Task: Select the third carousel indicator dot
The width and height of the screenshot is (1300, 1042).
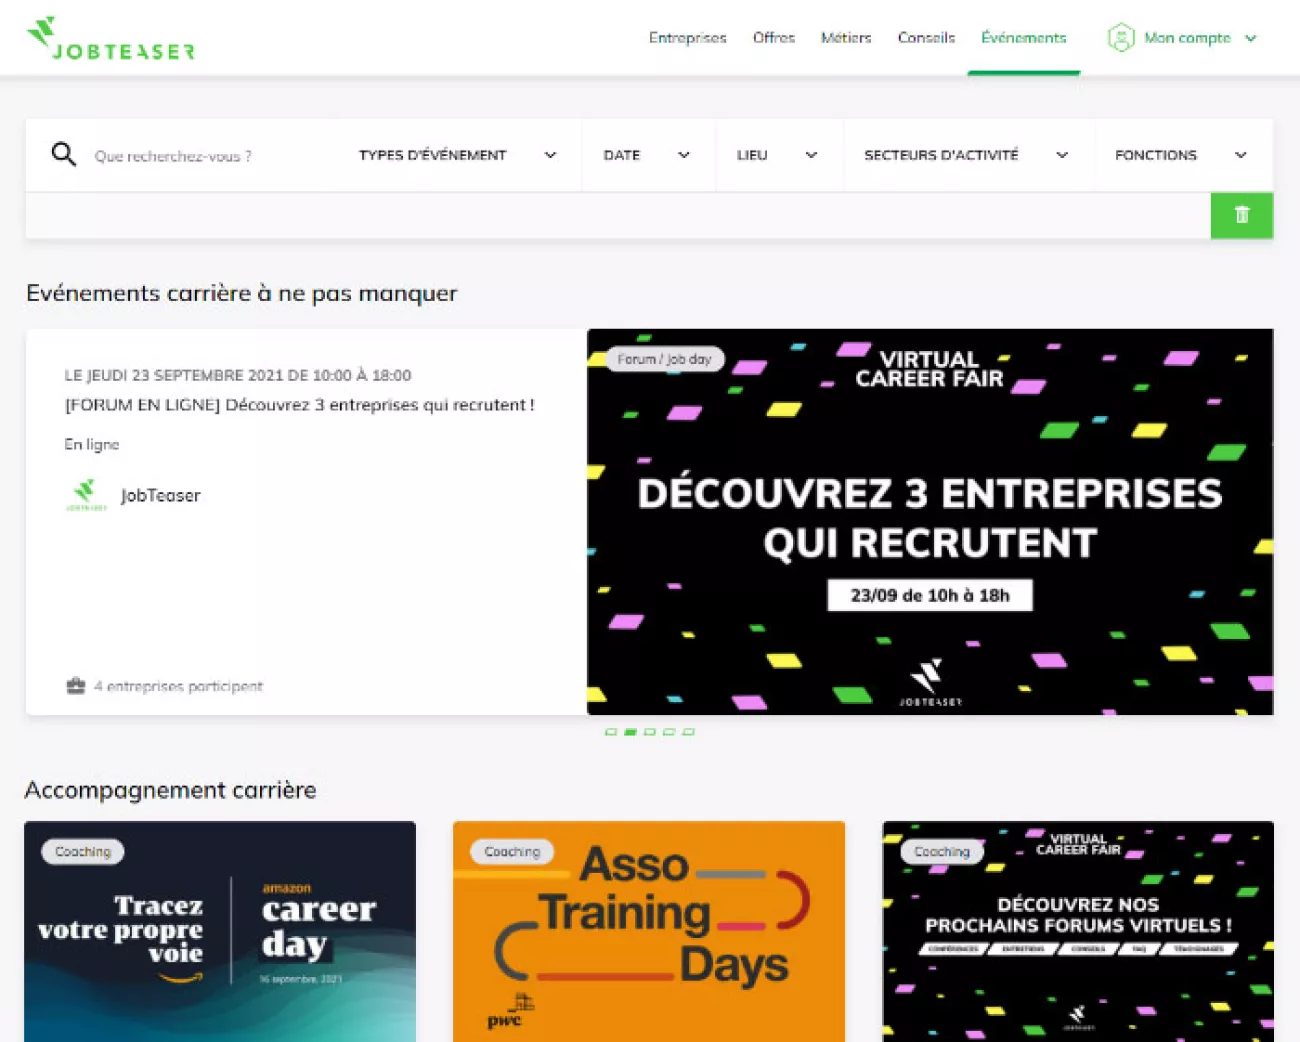Action: tap(650, 732)
